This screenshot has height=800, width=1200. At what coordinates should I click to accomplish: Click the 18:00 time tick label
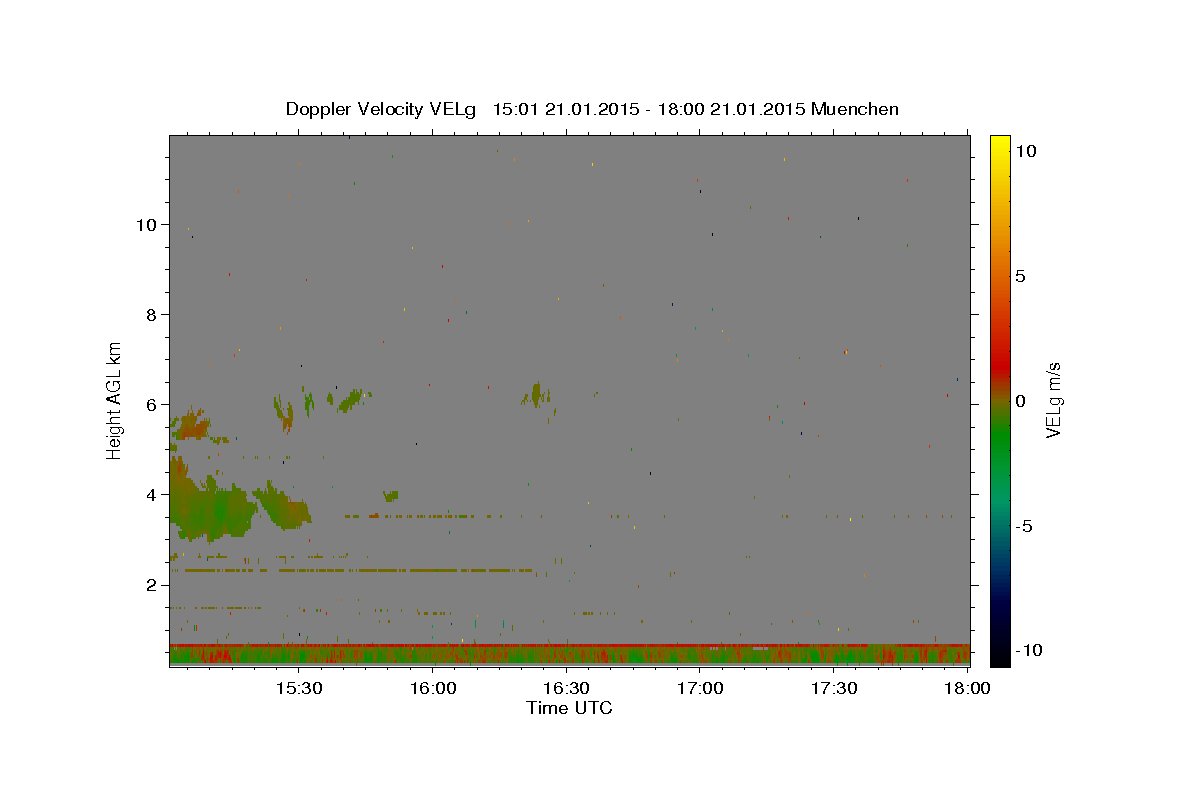point(966,689)
